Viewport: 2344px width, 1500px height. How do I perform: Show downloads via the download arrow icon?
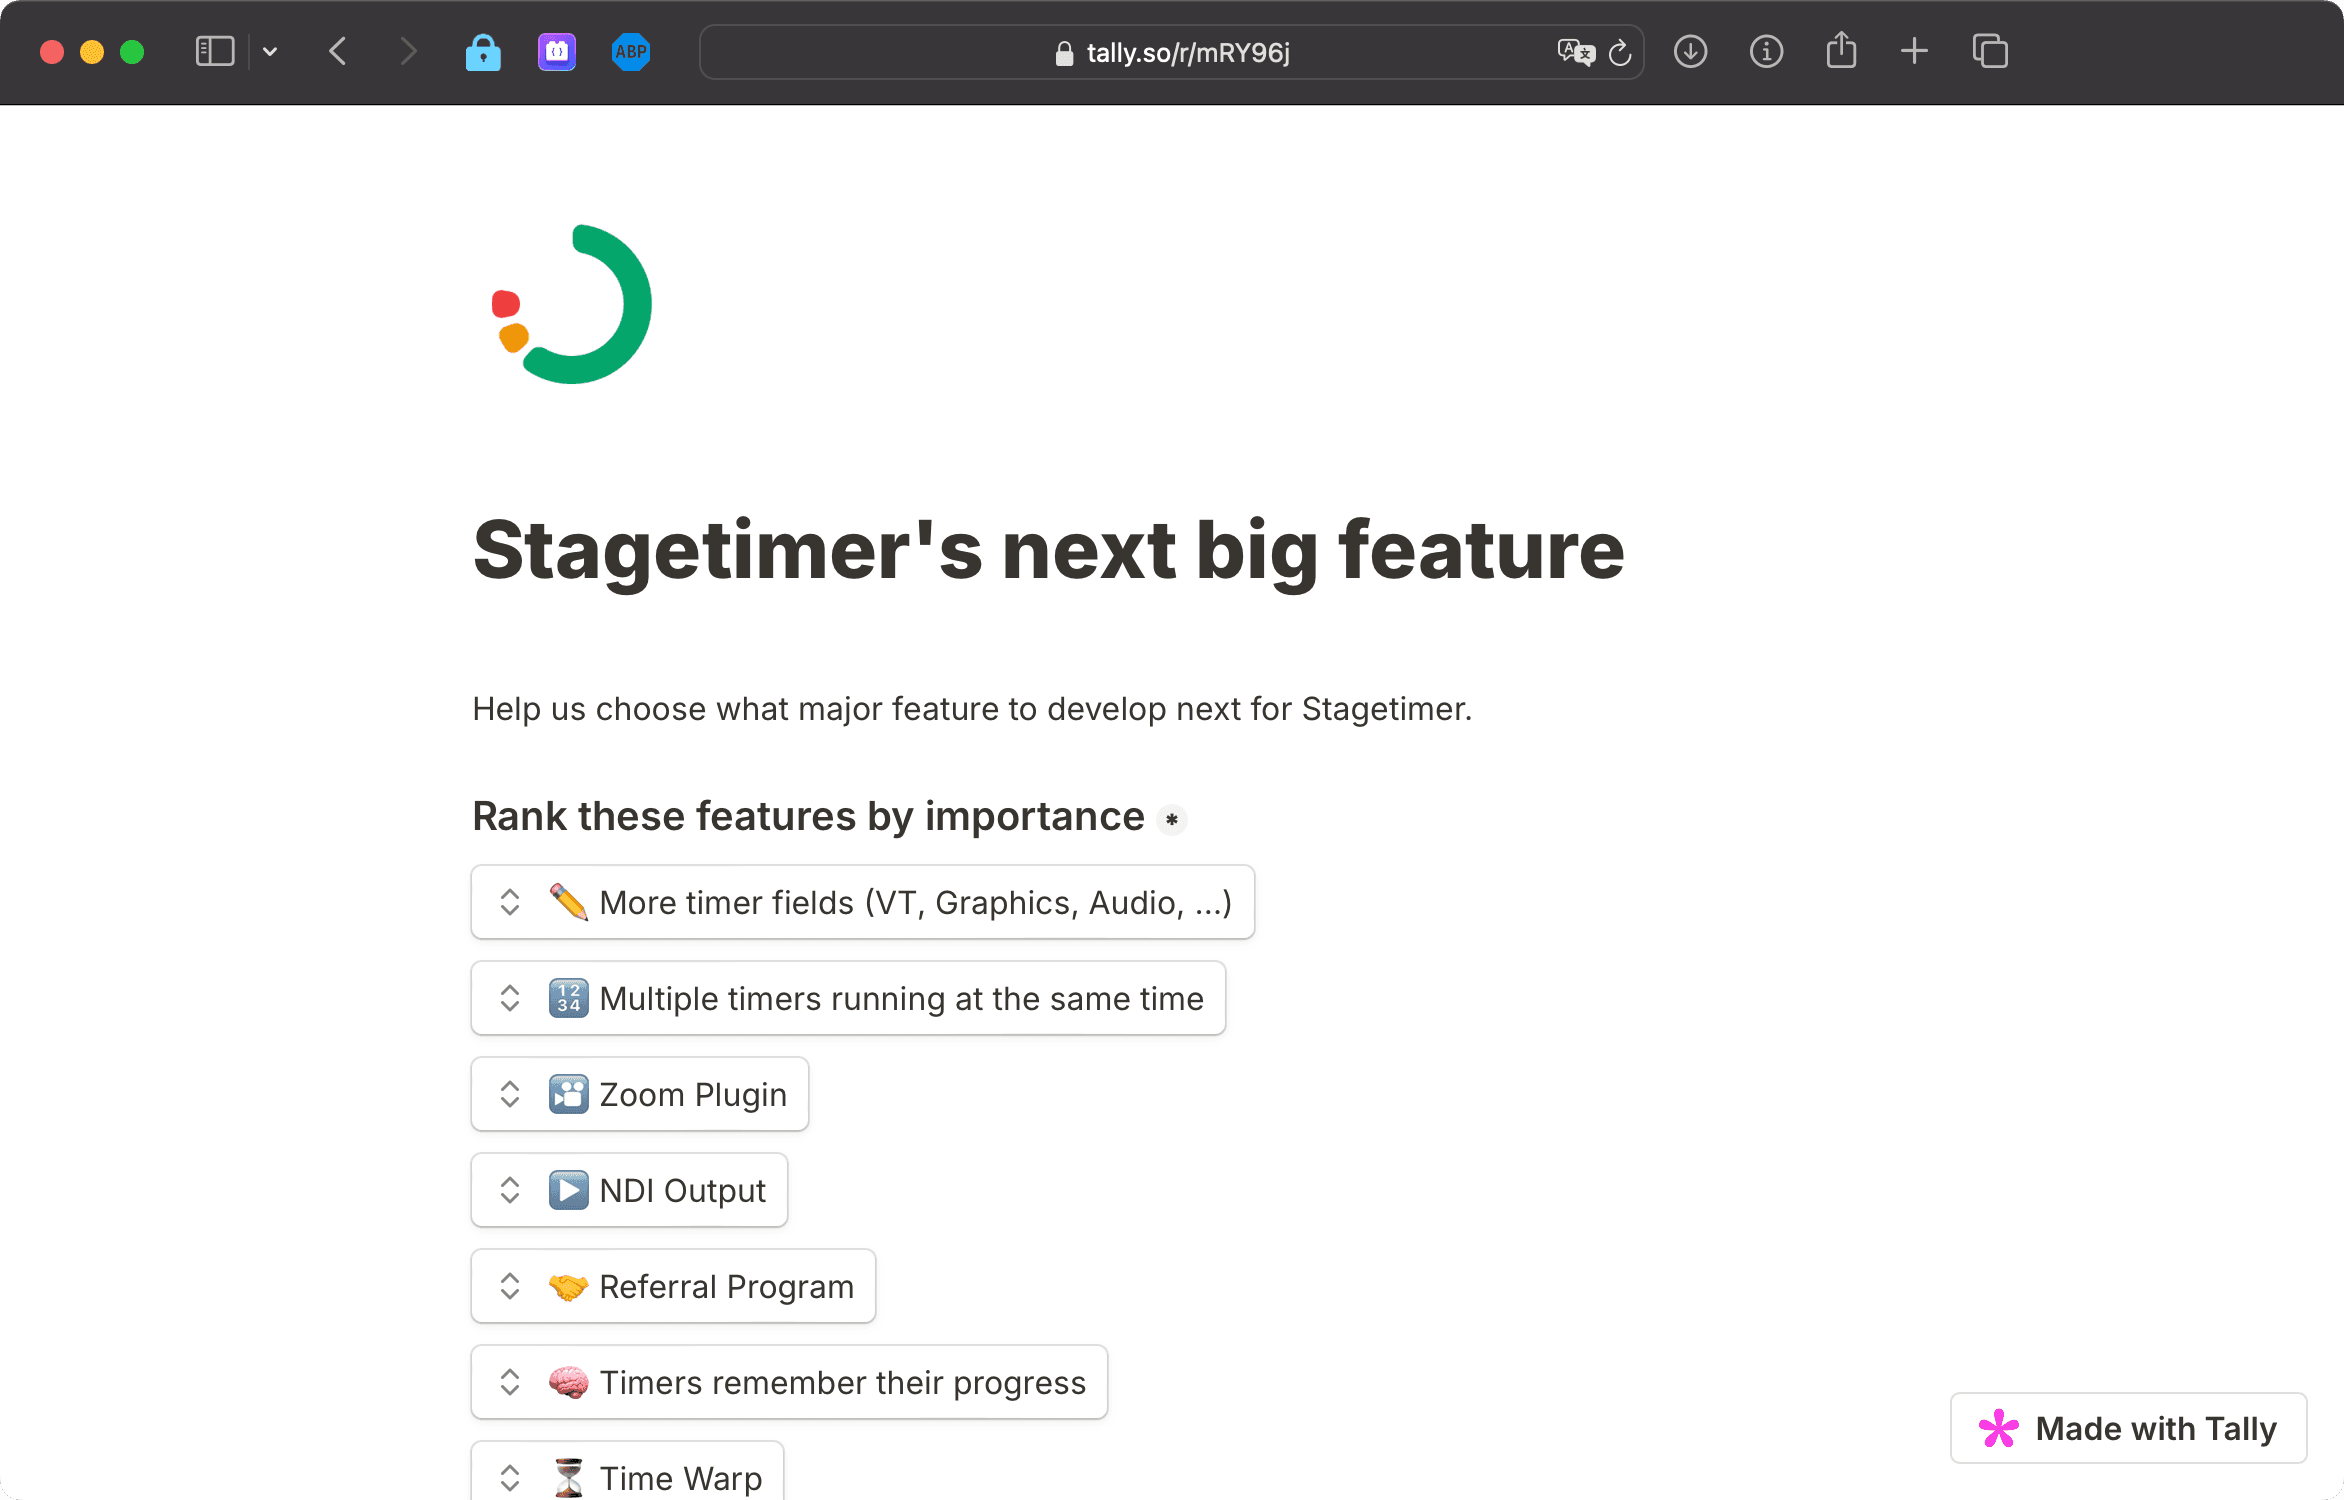(1690, 52)
